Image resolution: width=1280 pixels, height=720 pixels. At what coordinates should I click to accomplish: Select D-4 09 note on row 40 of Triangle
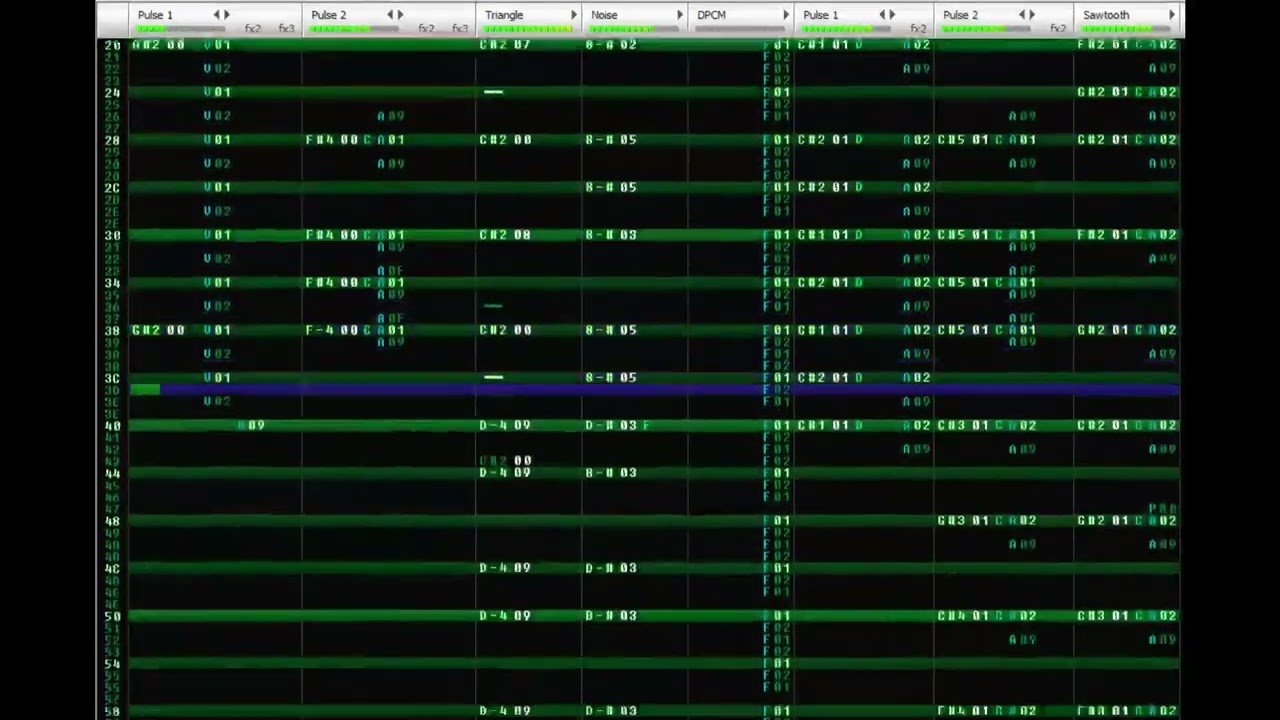point(505,426)
